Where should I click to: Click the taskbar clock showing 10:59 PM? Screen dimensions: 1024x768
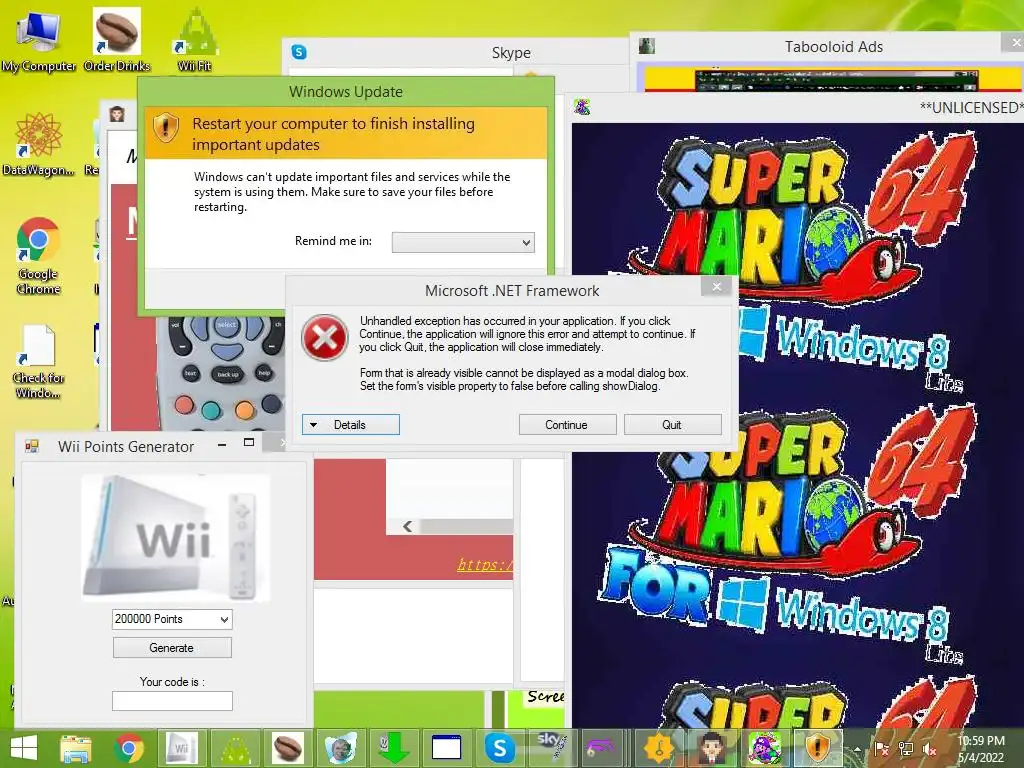click(x=981, y=749)
